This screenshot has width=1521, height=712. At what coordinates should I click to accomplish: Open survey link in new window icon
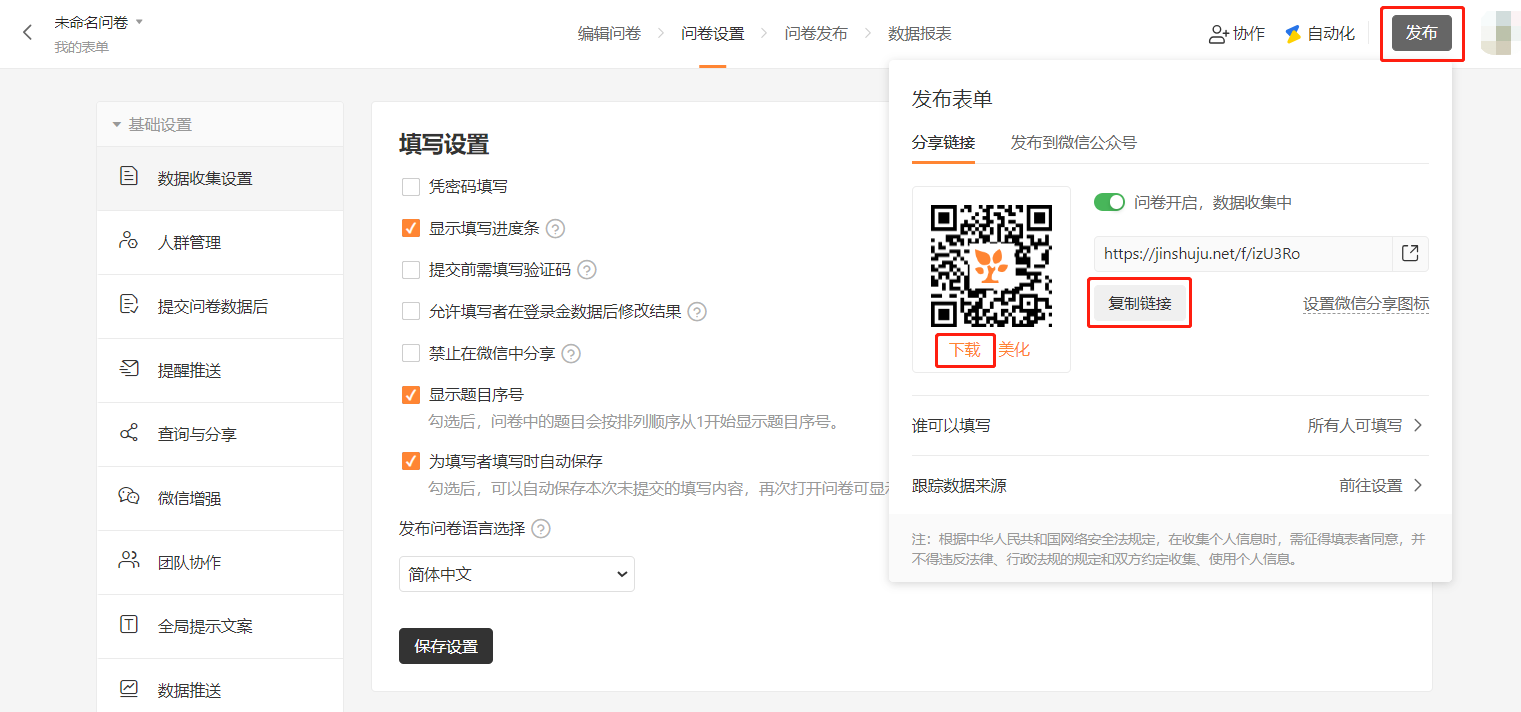pos(1410,253)
